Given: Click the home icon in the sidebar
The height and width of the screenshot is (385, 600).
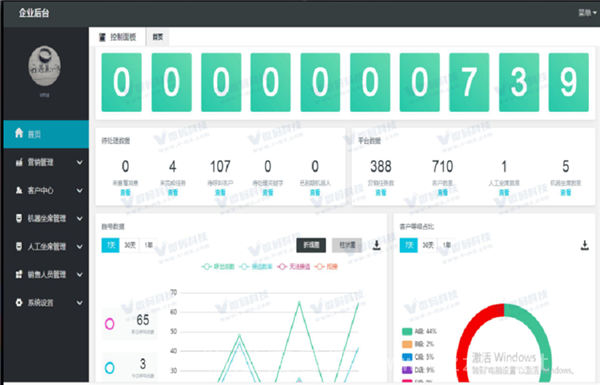Looking at the screenshot, I should [19, 133].
